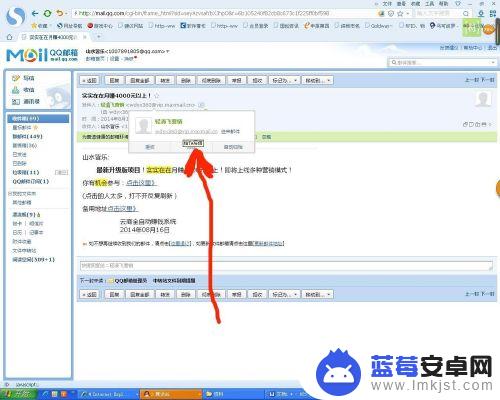Close the current mail tab

click(x=85, y=37)
